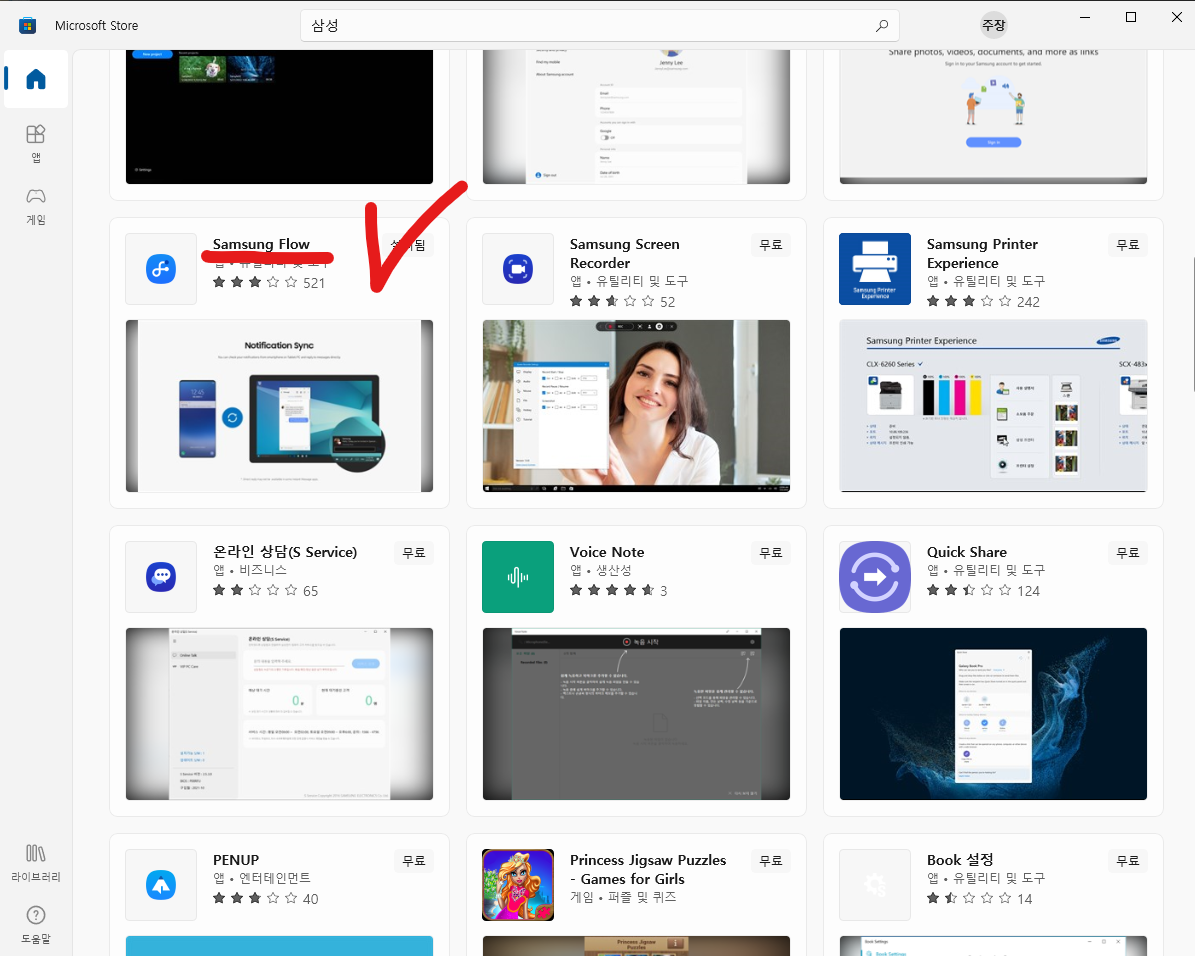
Task: Open Samsung Flow Notification Sync screenshot
Action: [x=279, y=406]
